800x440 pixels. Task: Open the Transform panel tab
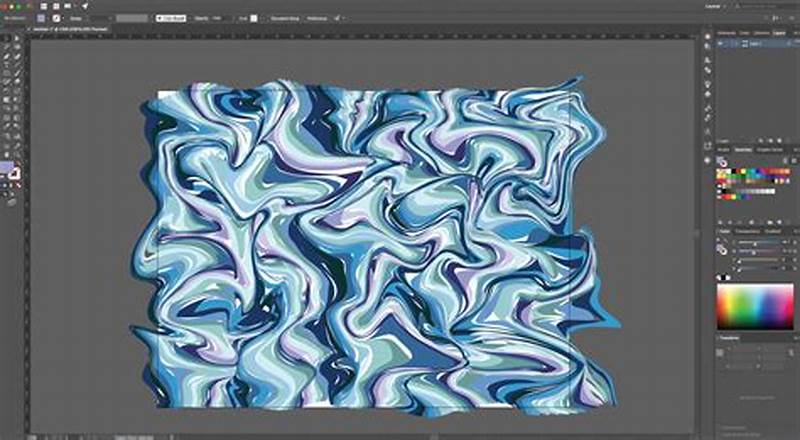730,338
